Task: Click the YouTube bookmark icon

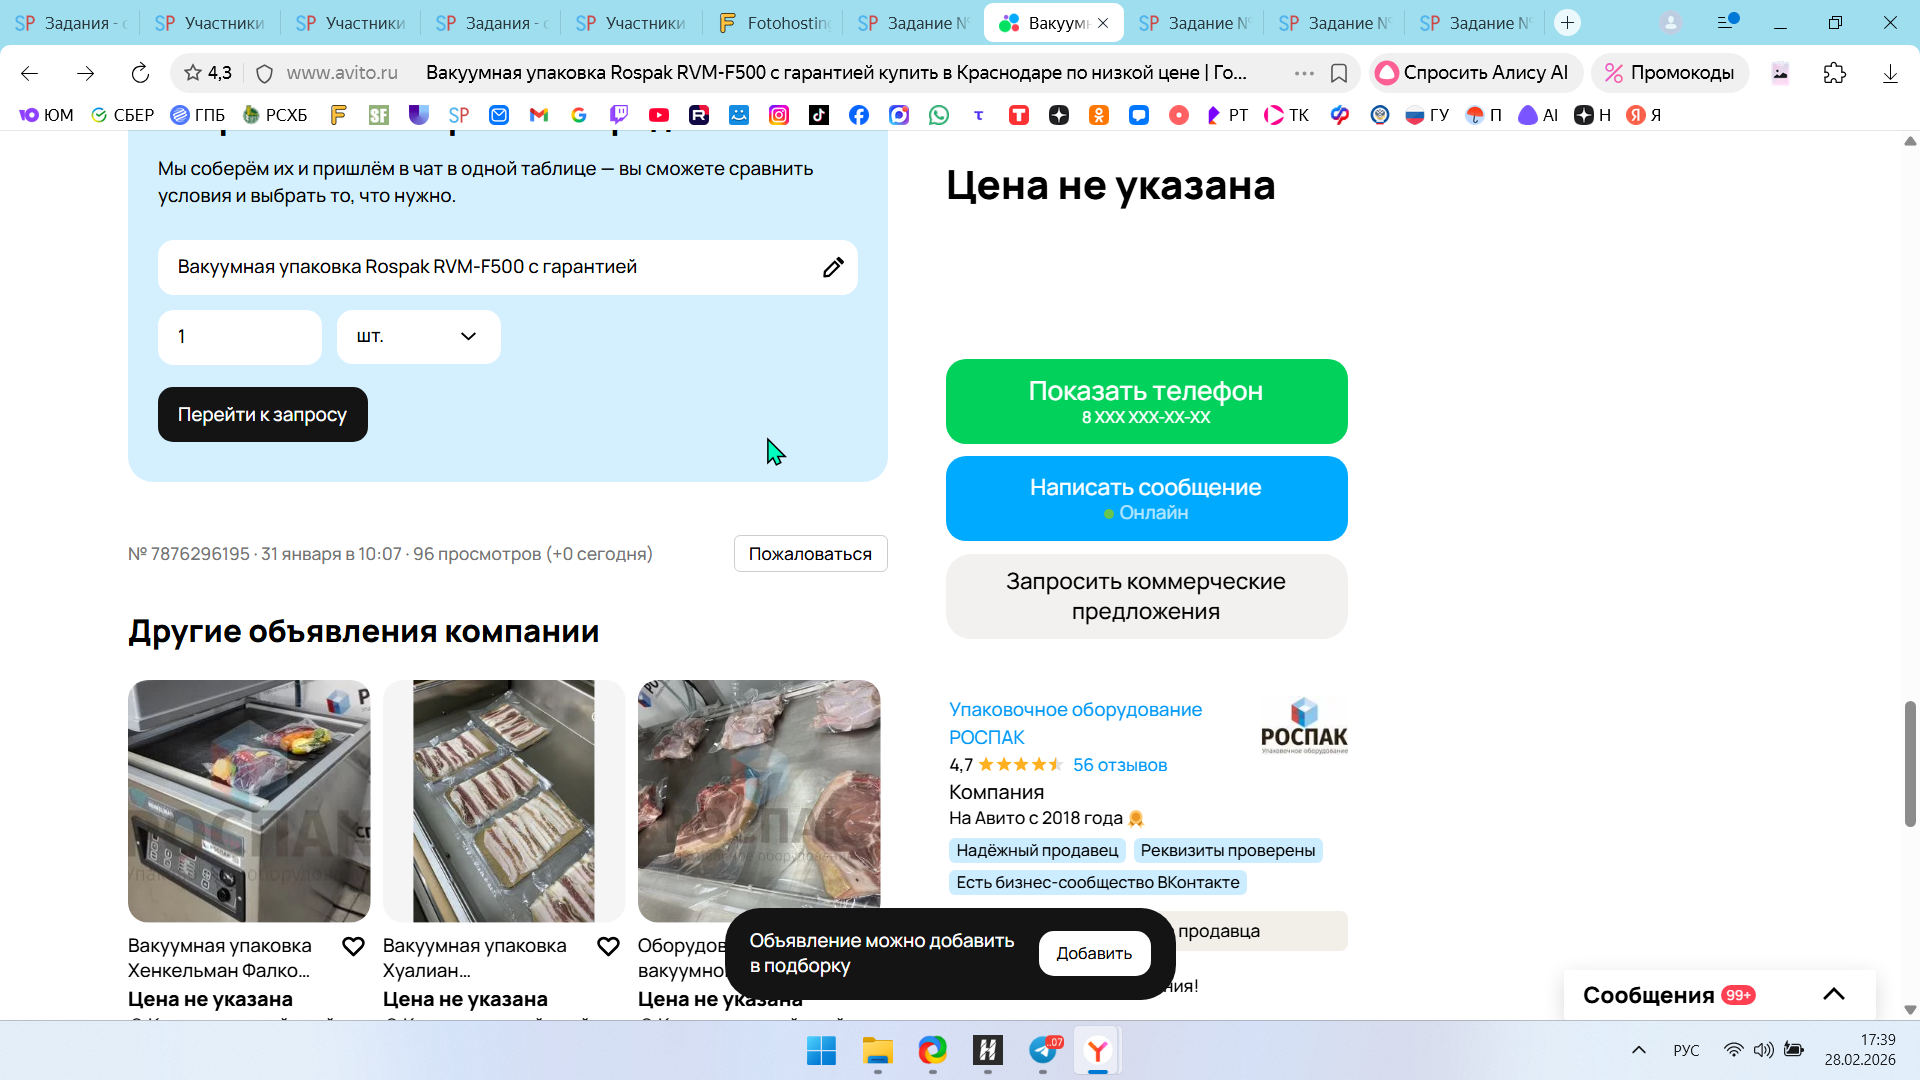Action: coord(658,115)
